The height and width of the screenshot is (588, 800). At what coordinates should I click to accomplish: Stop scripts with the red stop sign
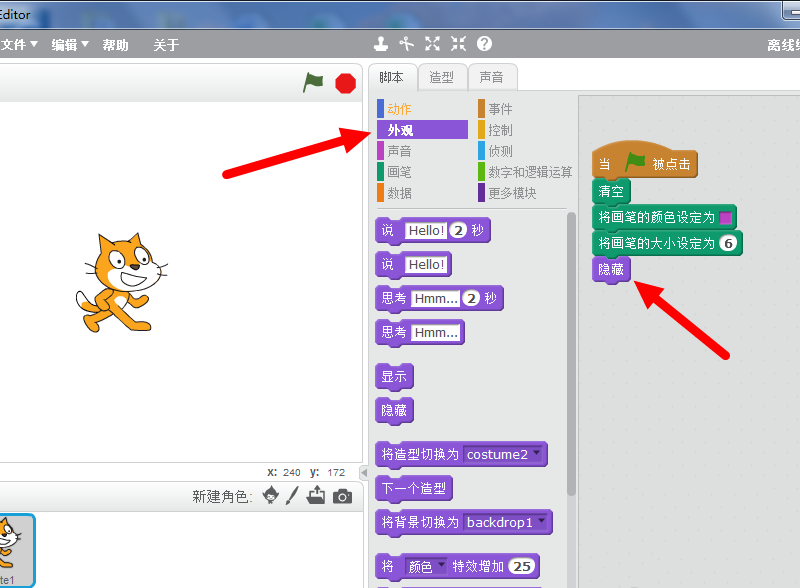click(345, 83)
